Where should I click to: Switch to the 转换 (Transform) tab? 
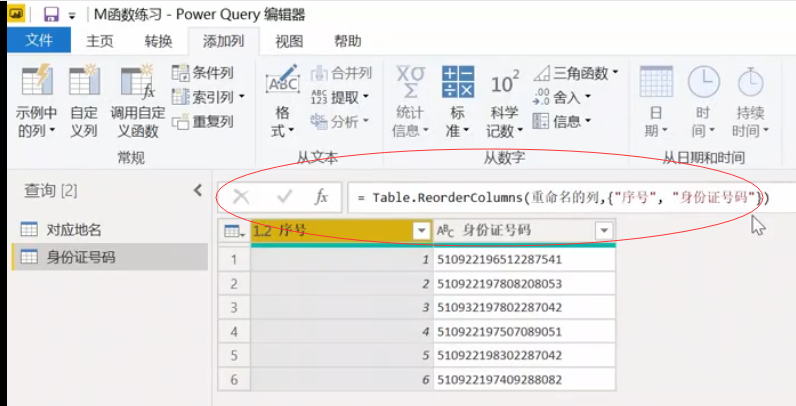point(158,41)
